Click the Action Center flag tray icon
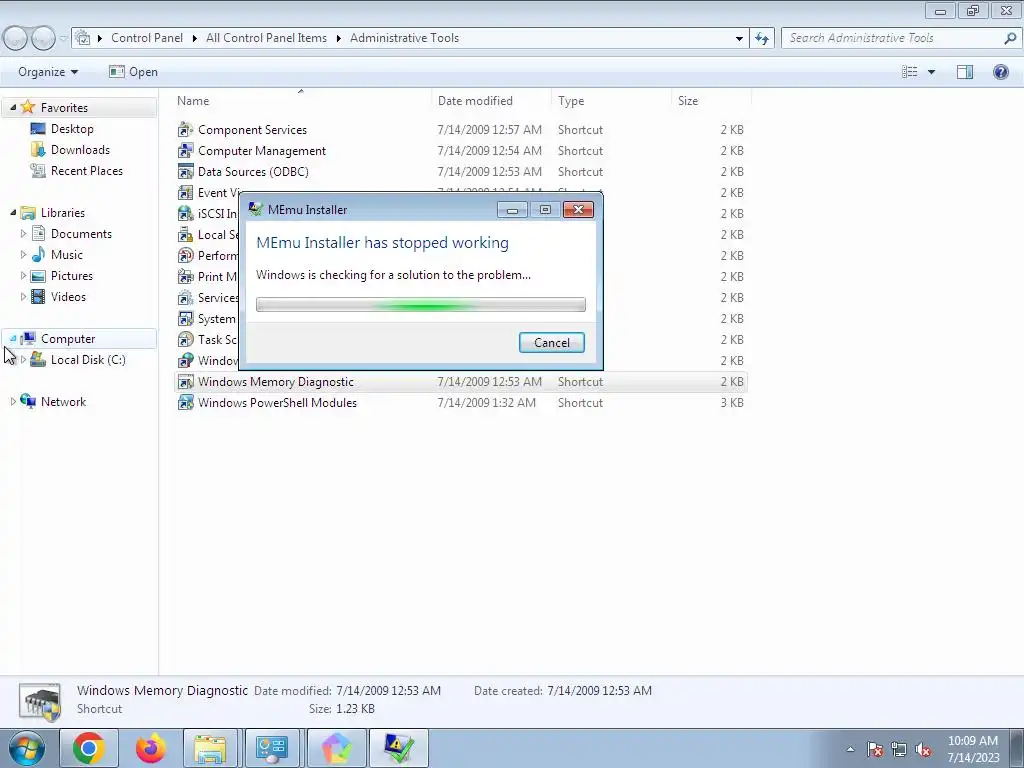Screen dimensions: 1024x768 [875, 749]
